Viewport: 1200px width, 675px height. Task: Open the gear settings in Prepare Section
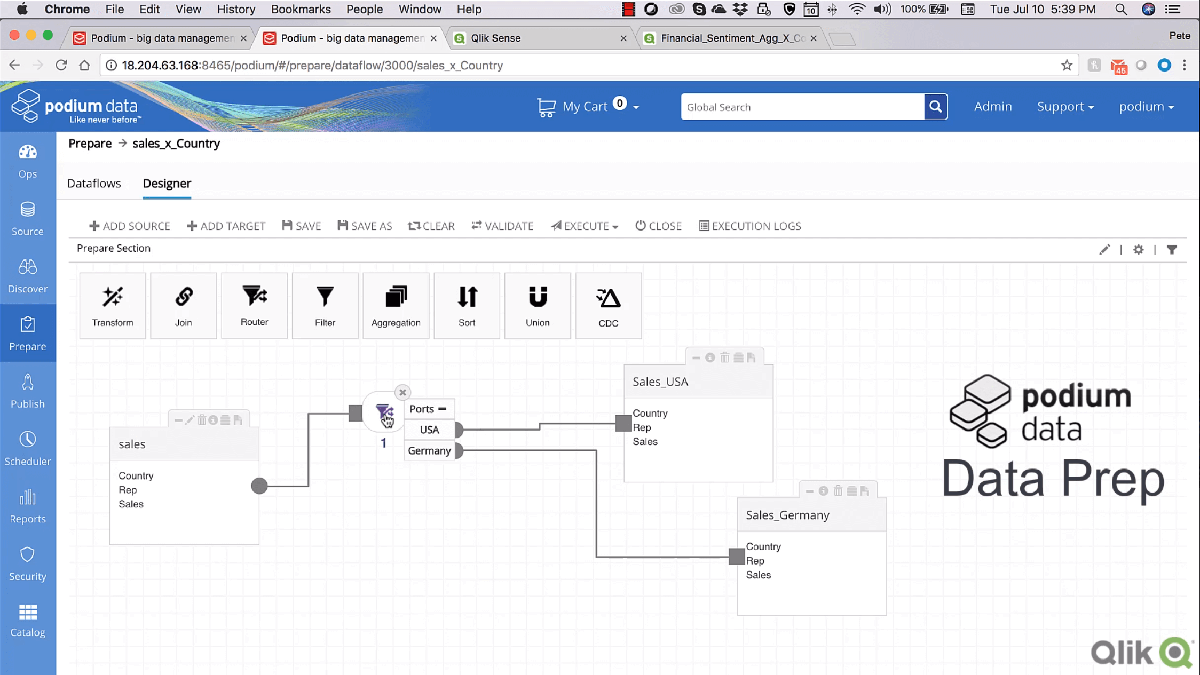coord(1138,250)
